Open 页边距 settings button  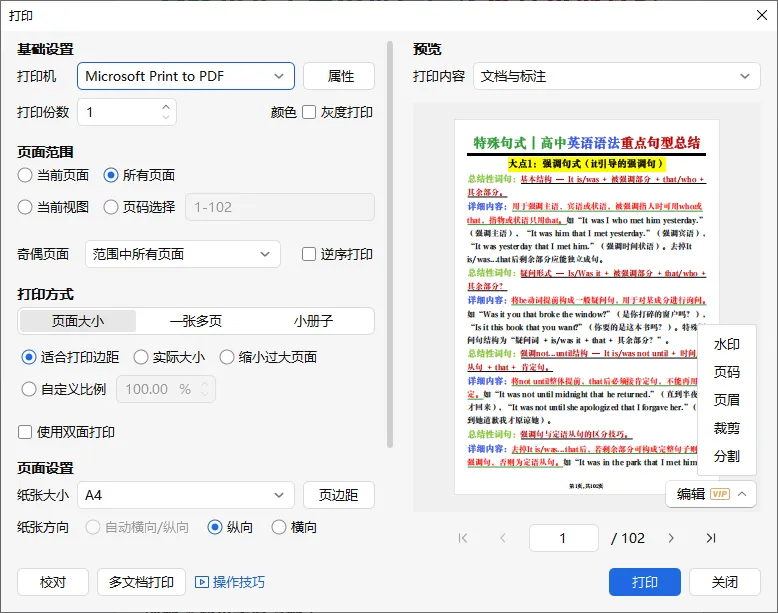point(339,495)
